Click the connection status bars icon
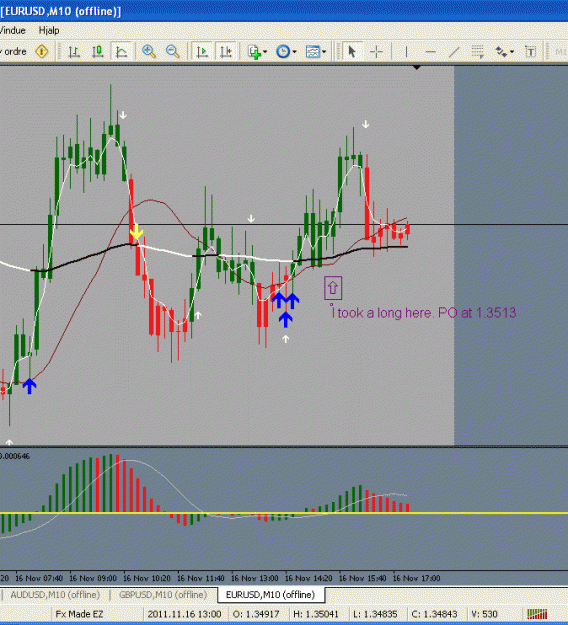This screenshot has width=568, height=625. (537, 614)
